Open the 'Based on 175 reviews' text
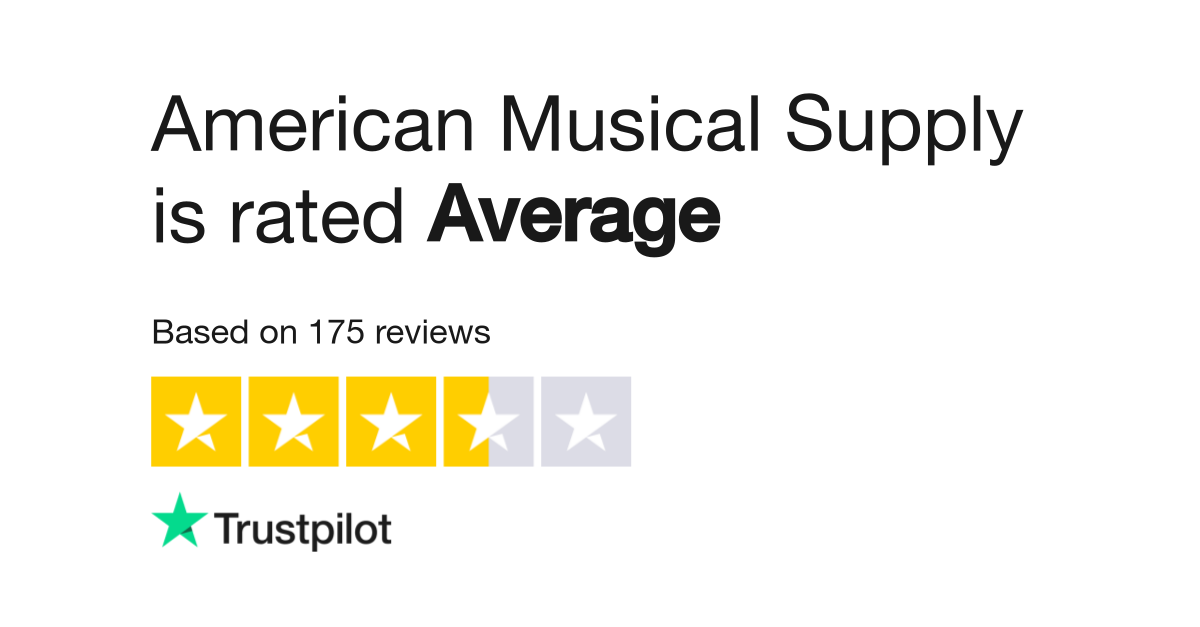 321,332
